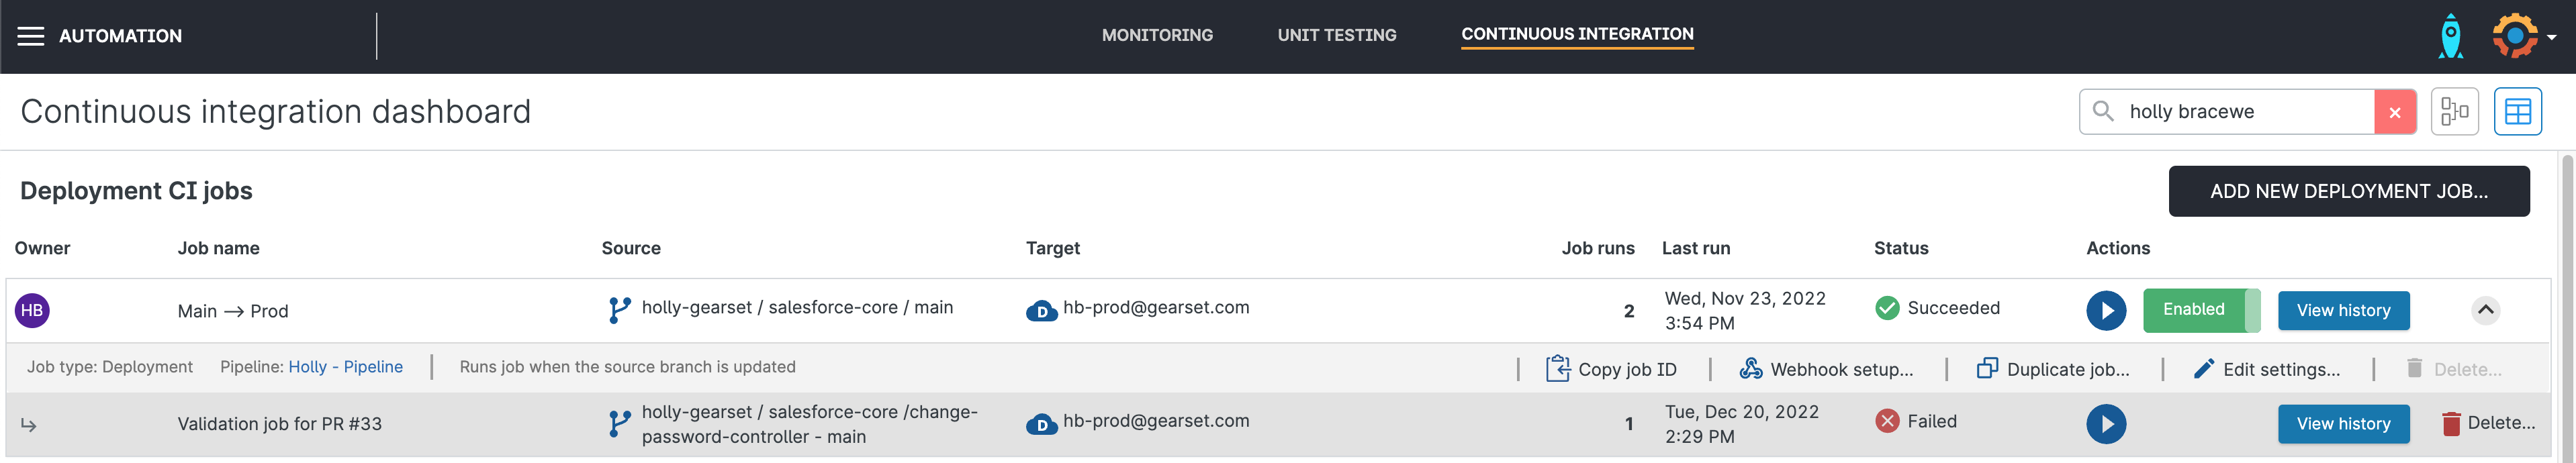2576x463 pixels.
Task: Collapse the Main to Prod job row
Action: tap(2485, 311)
